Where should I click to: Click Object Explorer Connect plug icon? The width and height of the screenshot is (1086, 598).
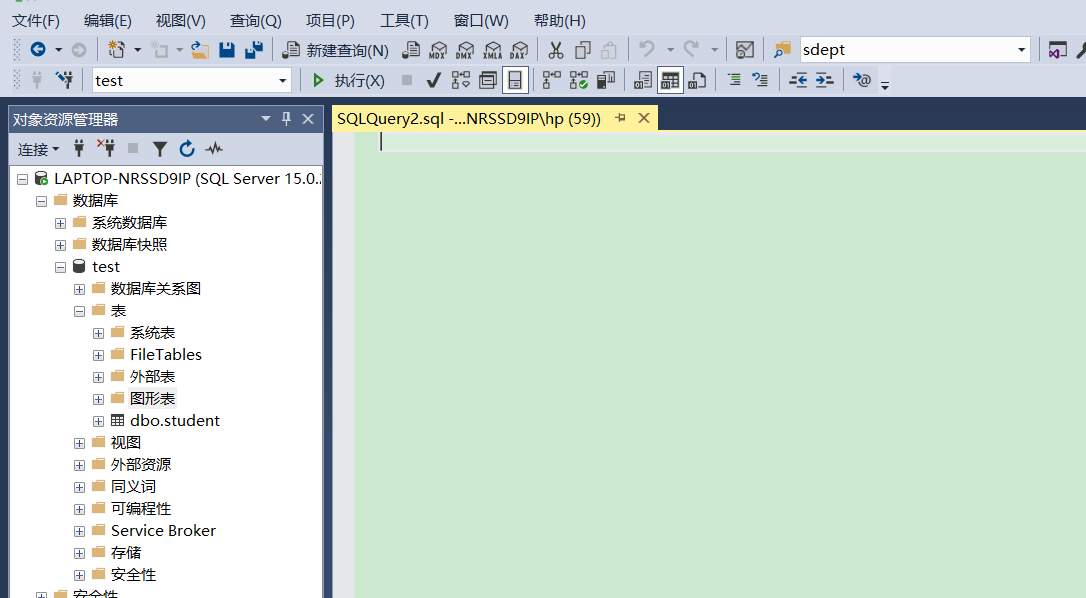tap(79, 148)
